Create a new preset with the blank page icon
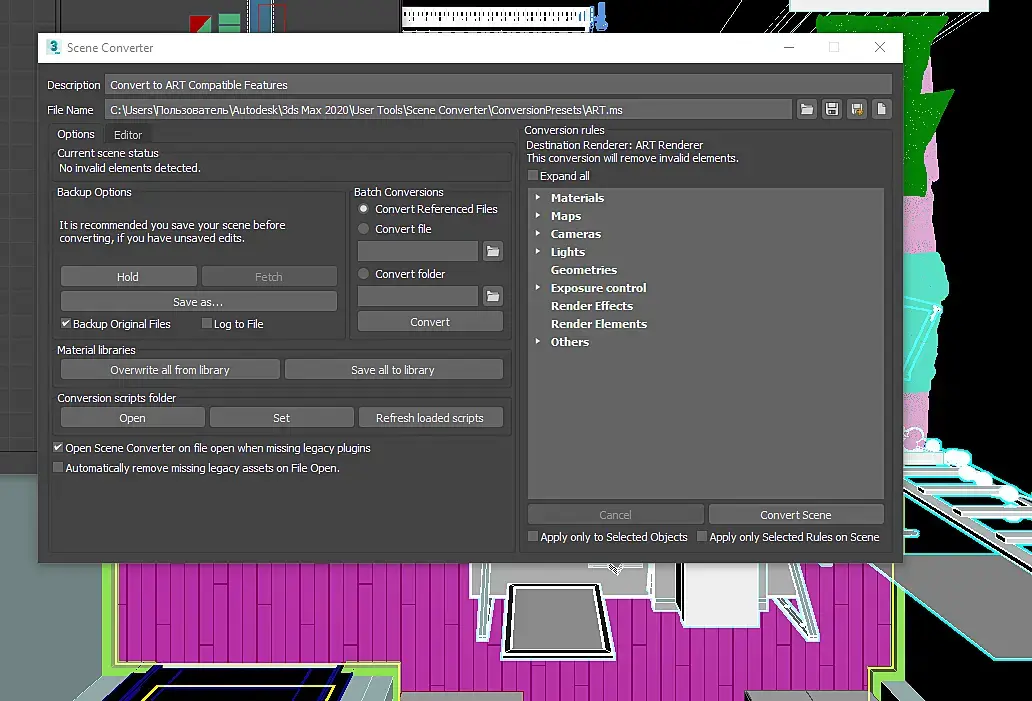The width and height of the screenshot is (1032, 701). [882, 109]
